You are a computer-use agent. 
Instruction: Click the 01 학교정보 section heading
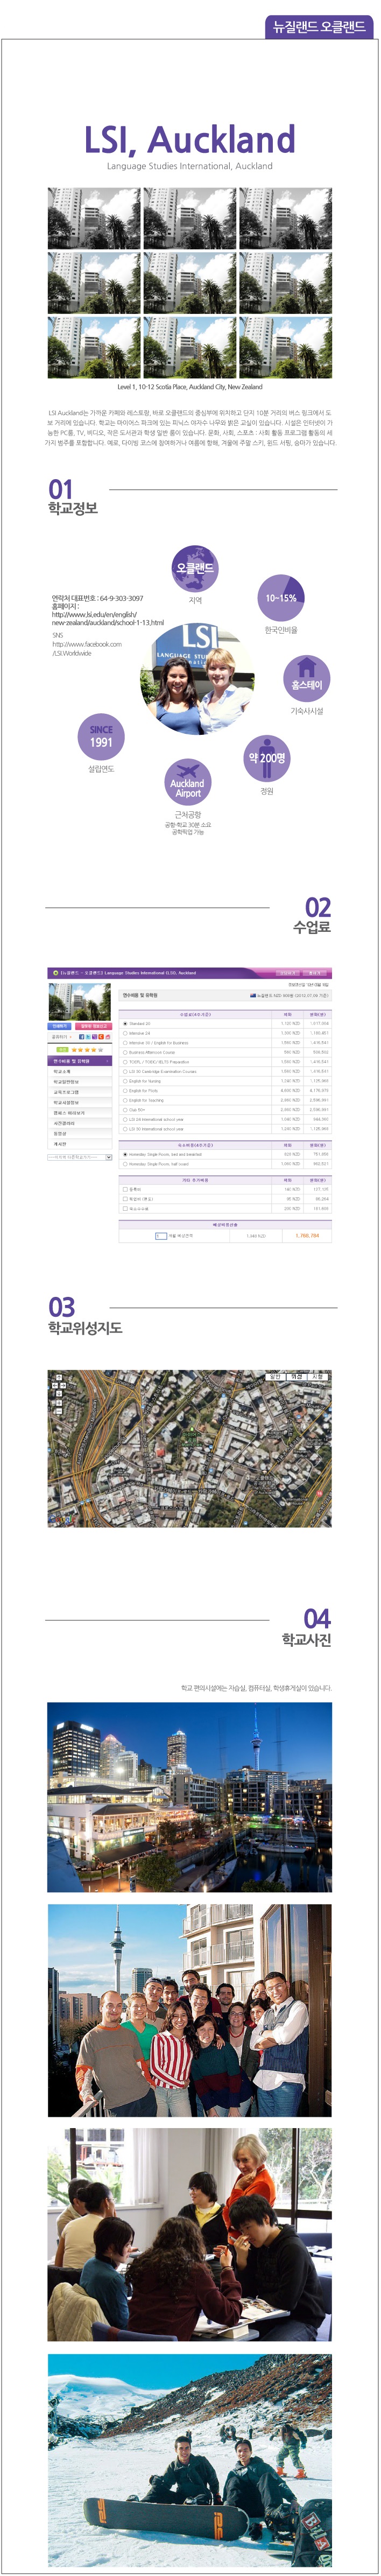[x=72, y=497]
